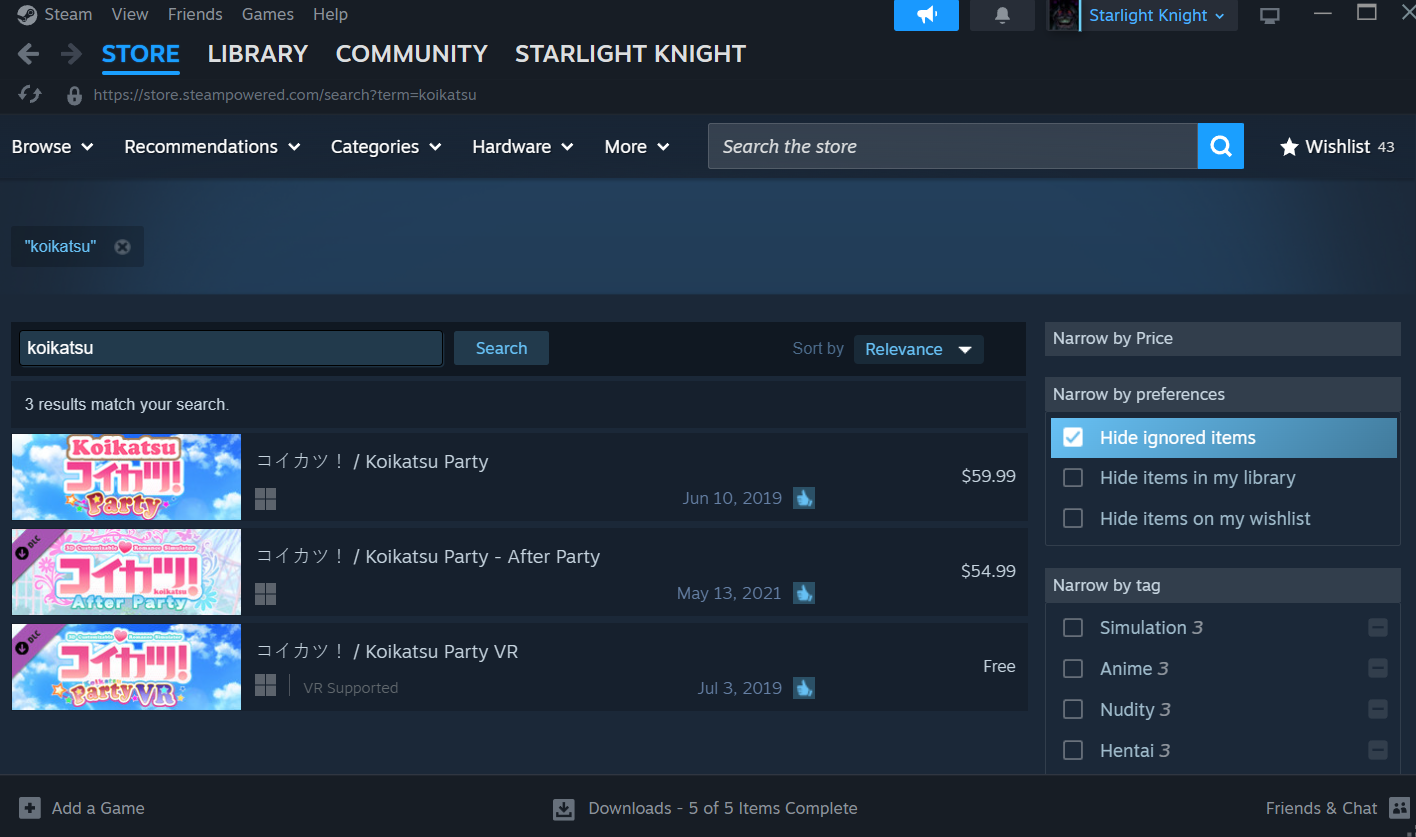
Task: Open the Sort by Relevance dropdown
Action: (x=919, y=349)
